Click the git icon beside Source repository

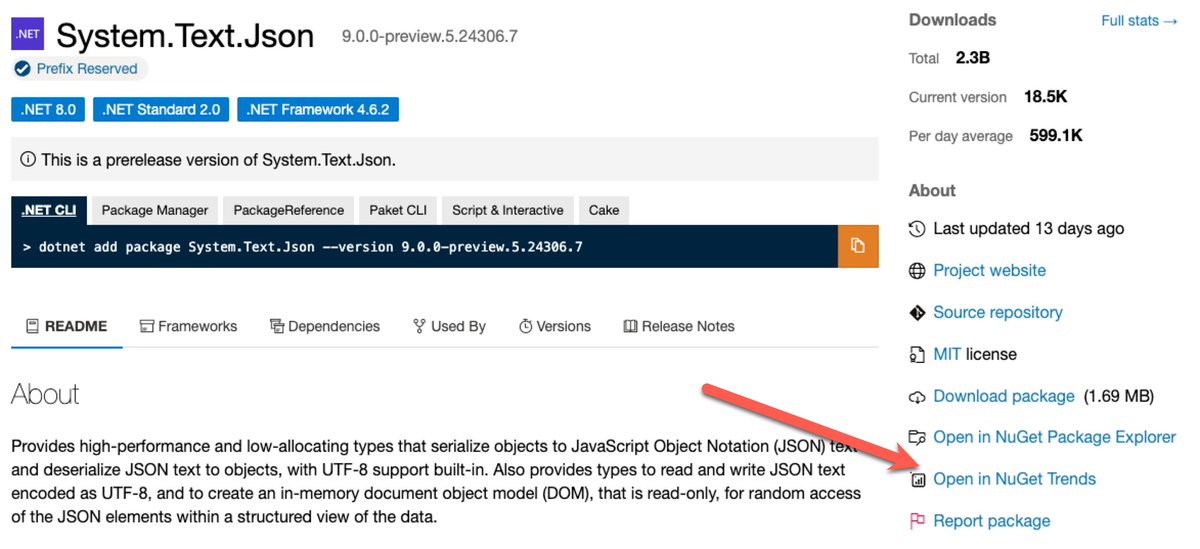tap(917, 313)
